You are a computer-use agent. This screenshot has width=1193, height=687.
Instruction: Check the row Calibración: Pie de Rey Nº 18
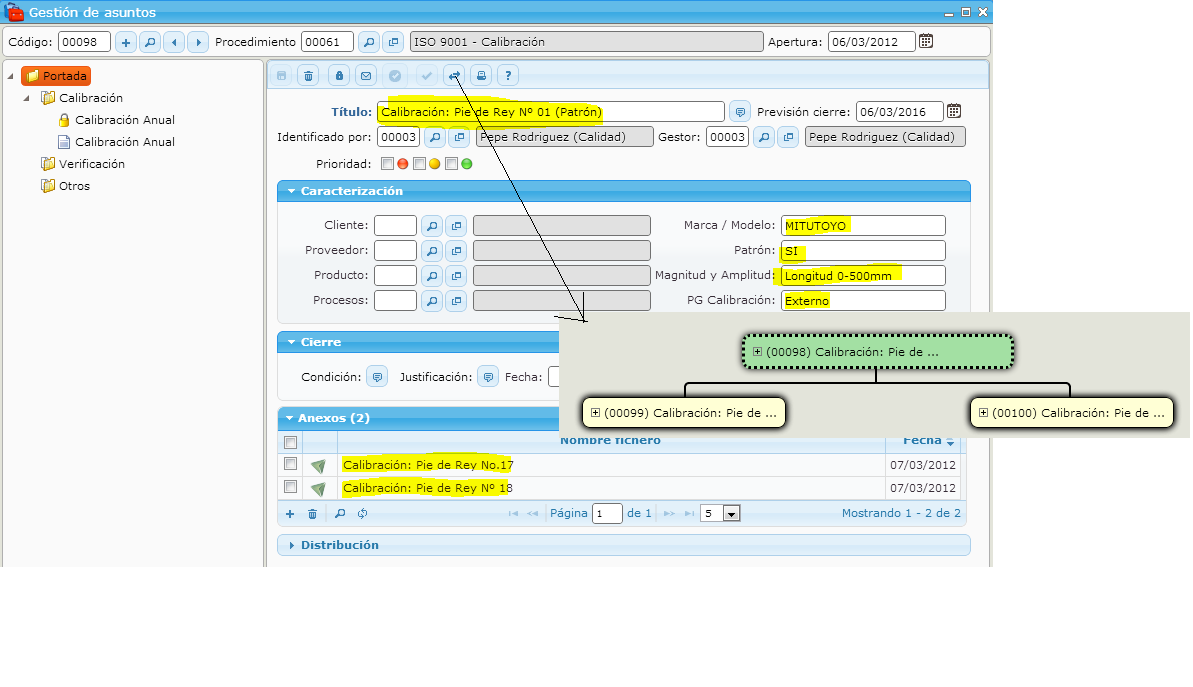coord(290,486)
